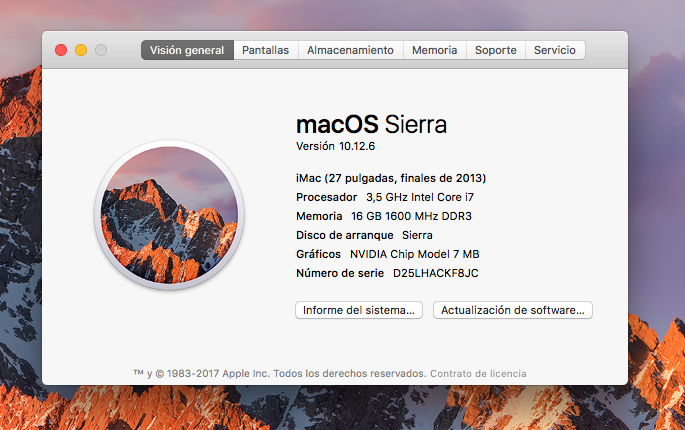685x430 pixels.
Task: Open the Servicio tab
Action: 555,50
